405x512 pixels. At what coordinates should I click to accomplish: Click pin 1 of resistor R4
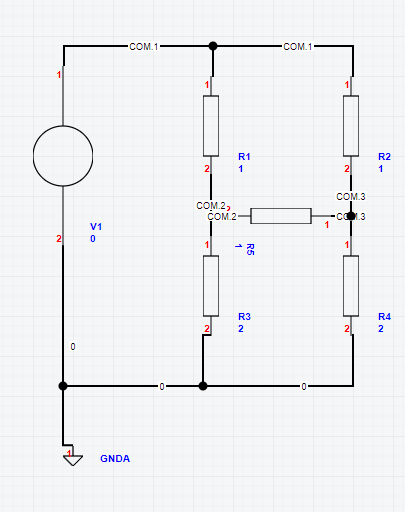tap(347, 245)
